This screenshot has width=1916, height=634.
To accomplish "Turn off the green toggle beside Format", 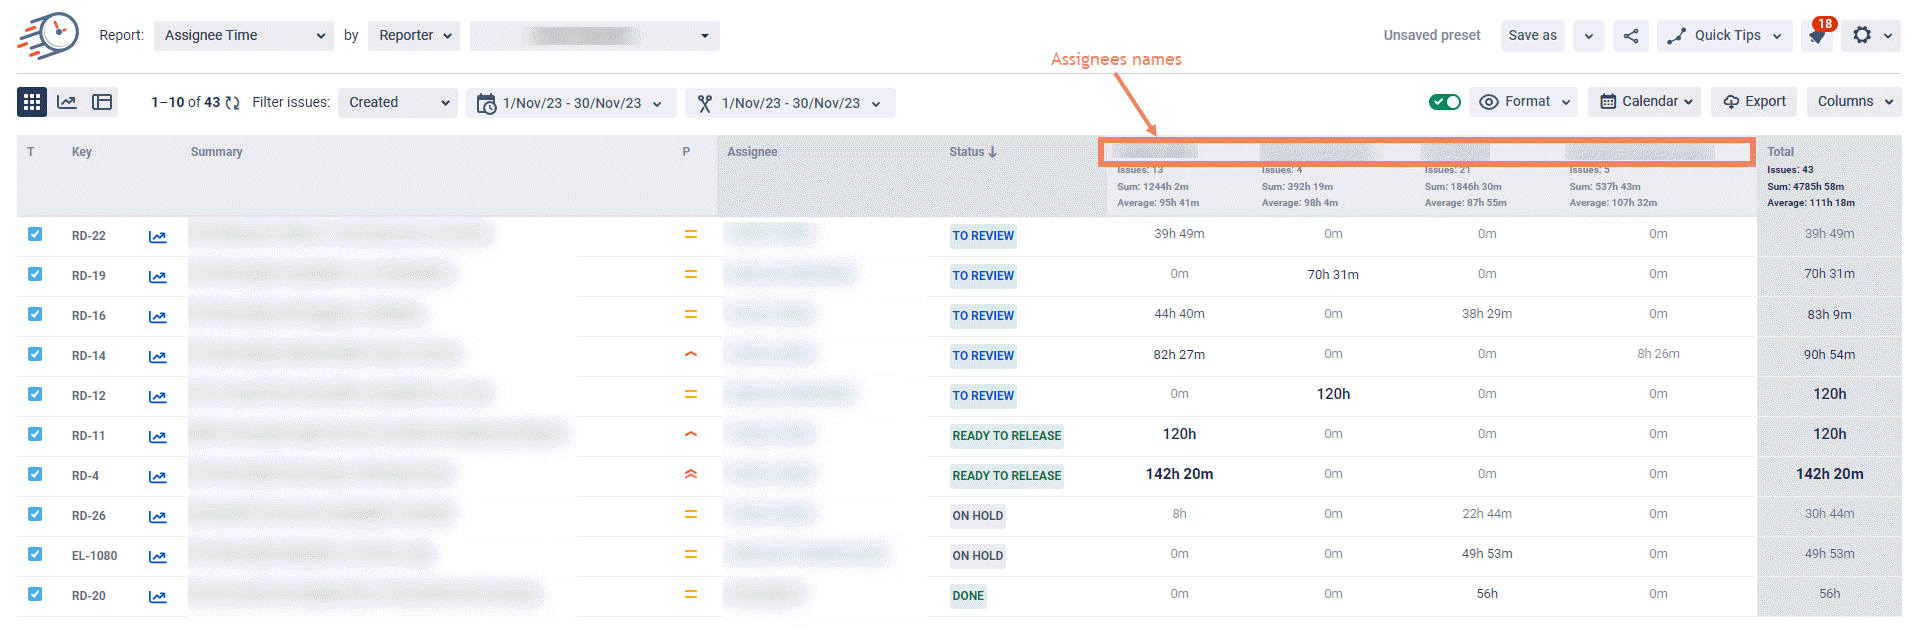I will click(x=1445, y=102).
